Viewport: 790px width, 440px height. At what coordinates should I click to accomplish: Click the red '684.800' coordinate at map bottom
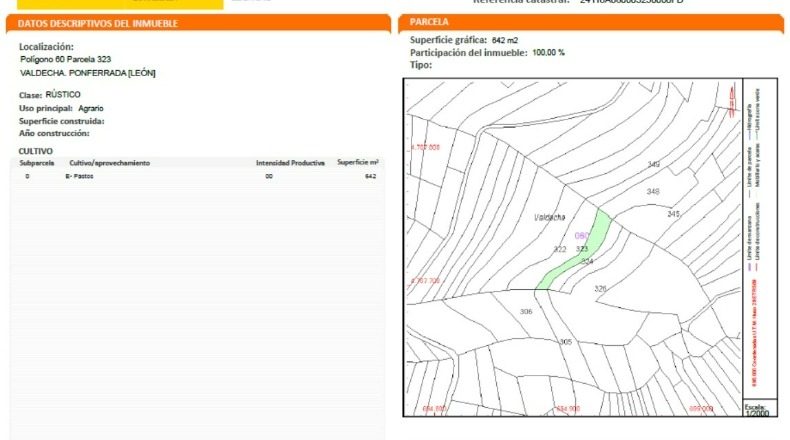pyautogui.click(x=434, y=409)
